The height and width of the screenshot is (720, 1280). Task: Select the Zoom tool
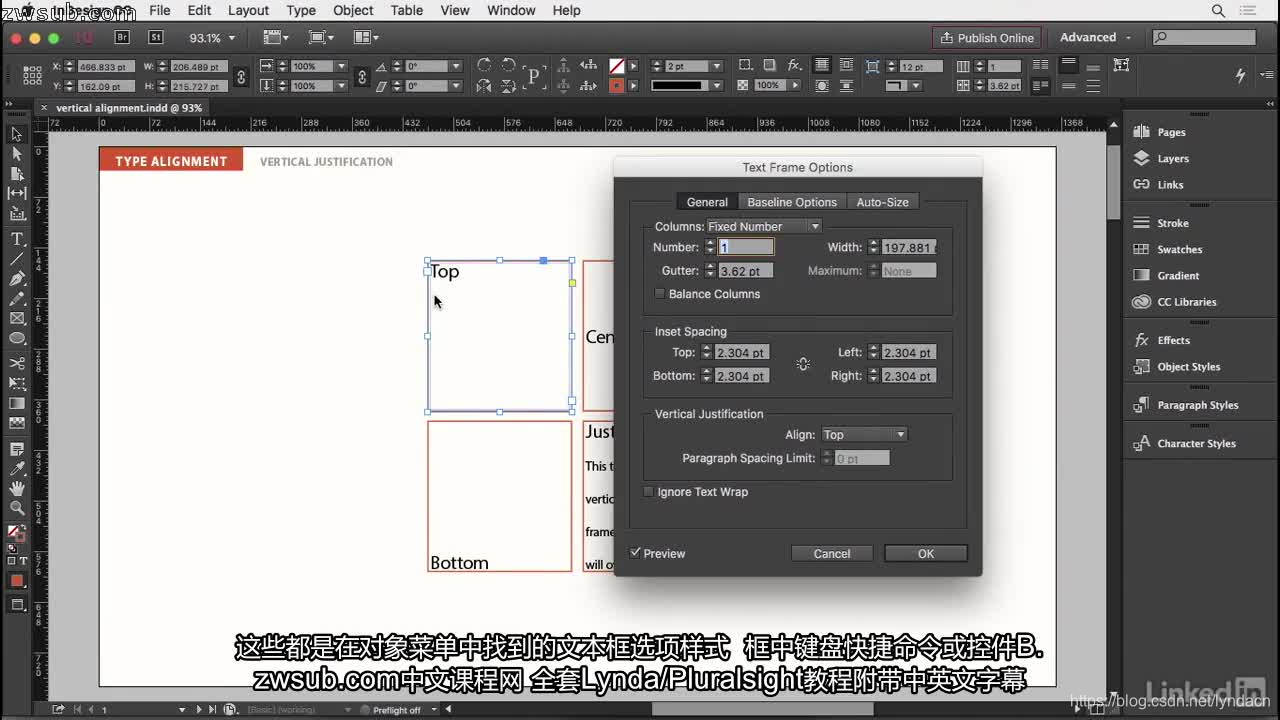(16, 508)
